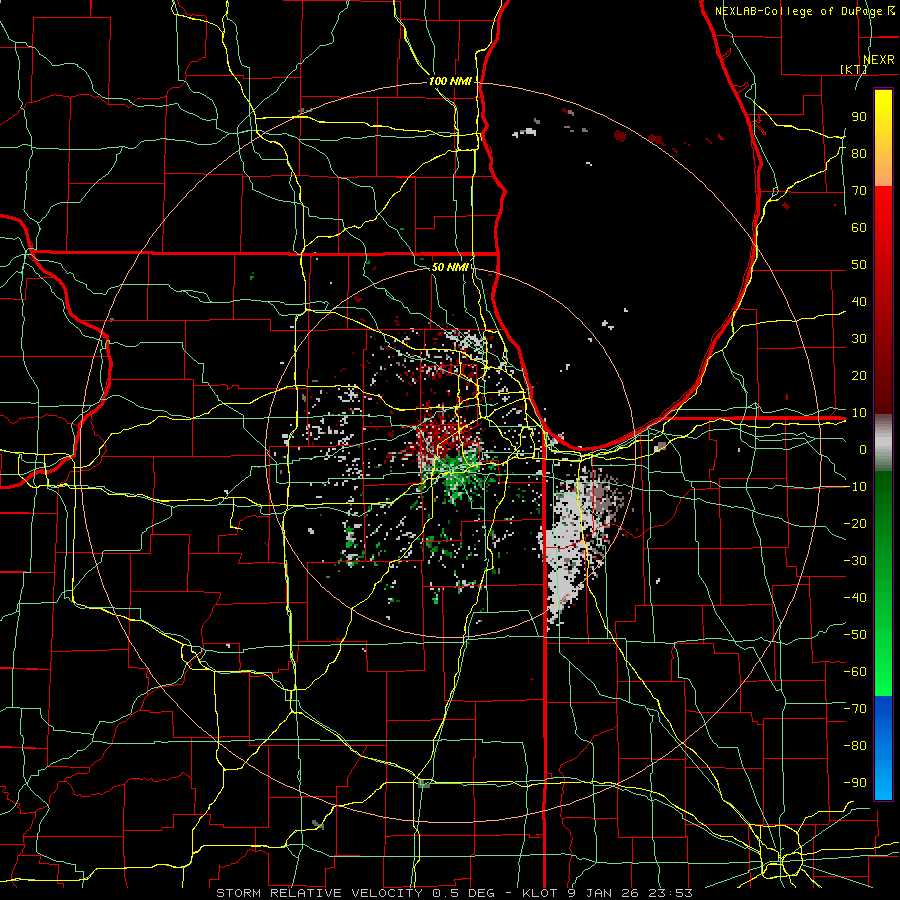Image resolution: width=900 pixels, height=900 pixels.
Task: Click the -70 value on the velocity scale
Action: 855,709
